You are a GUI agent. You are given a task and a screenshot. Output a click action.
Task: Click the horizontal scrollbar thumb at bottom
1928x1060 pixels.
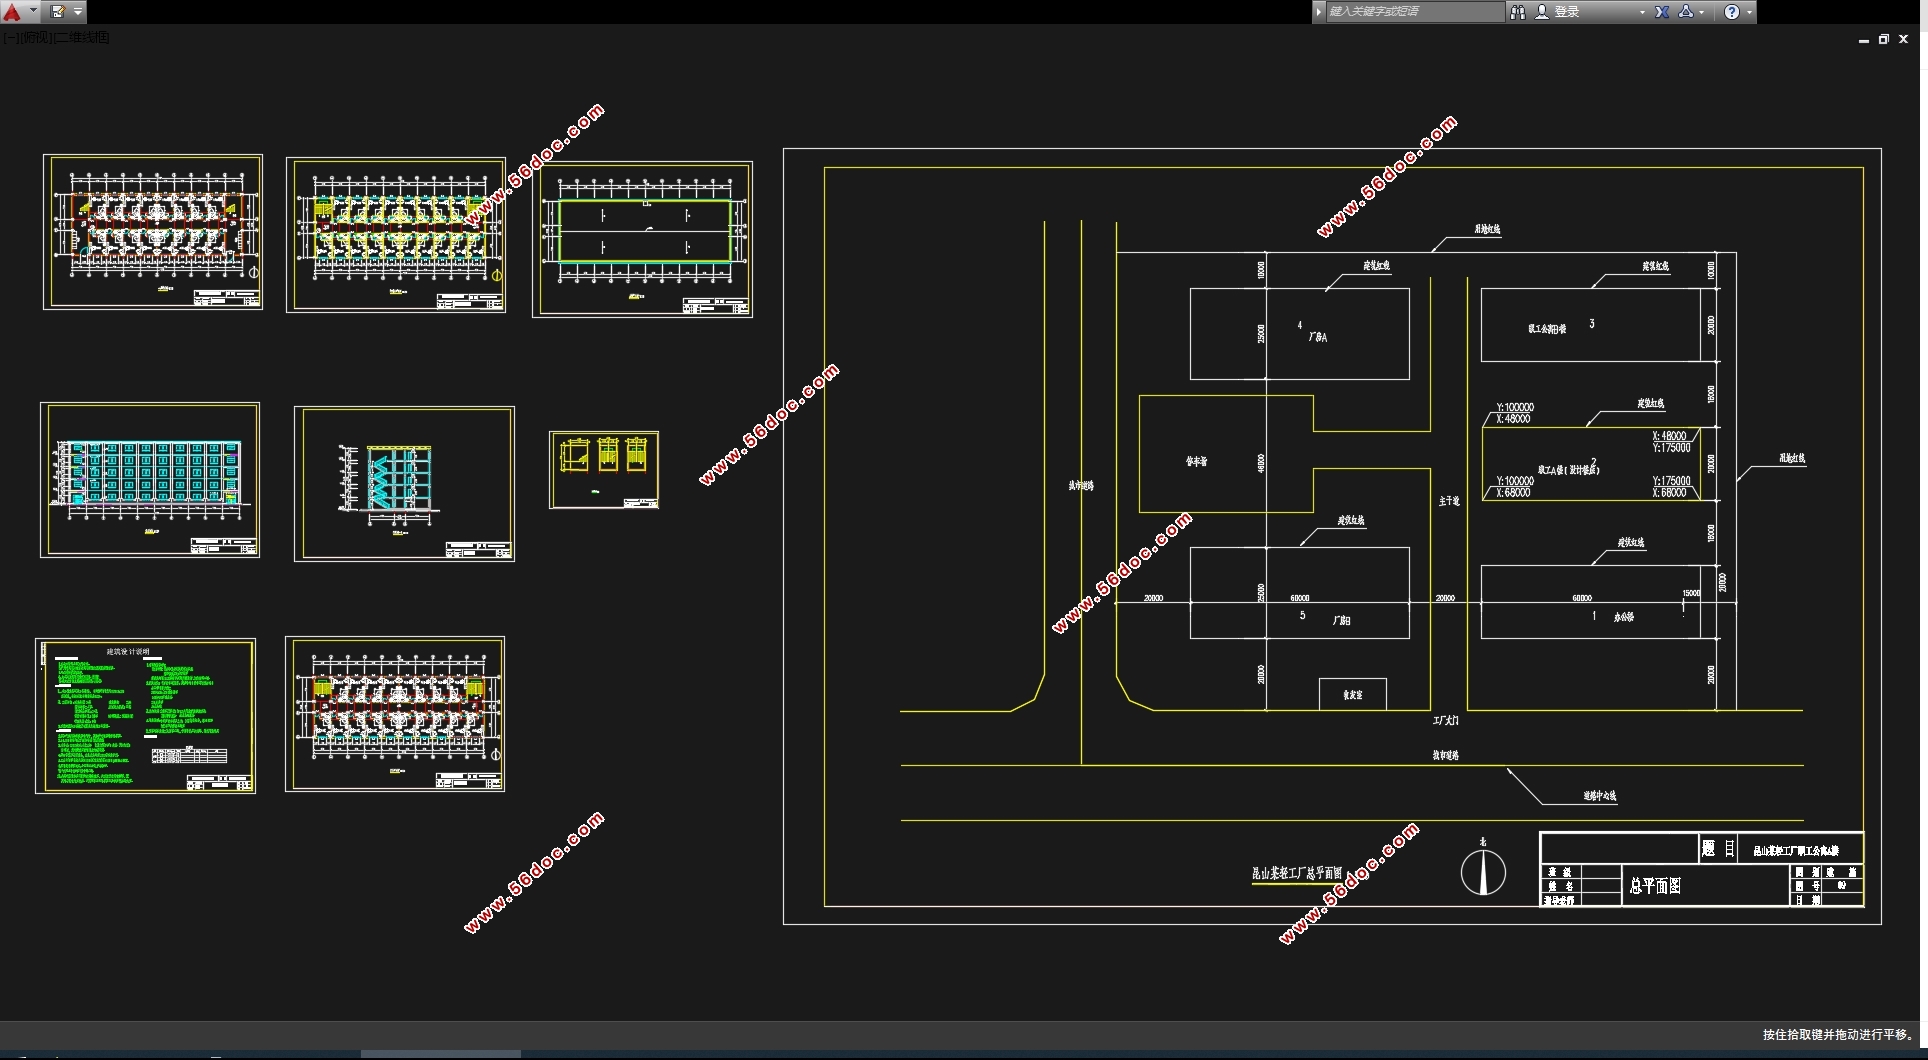click(x=441, y=1054)
